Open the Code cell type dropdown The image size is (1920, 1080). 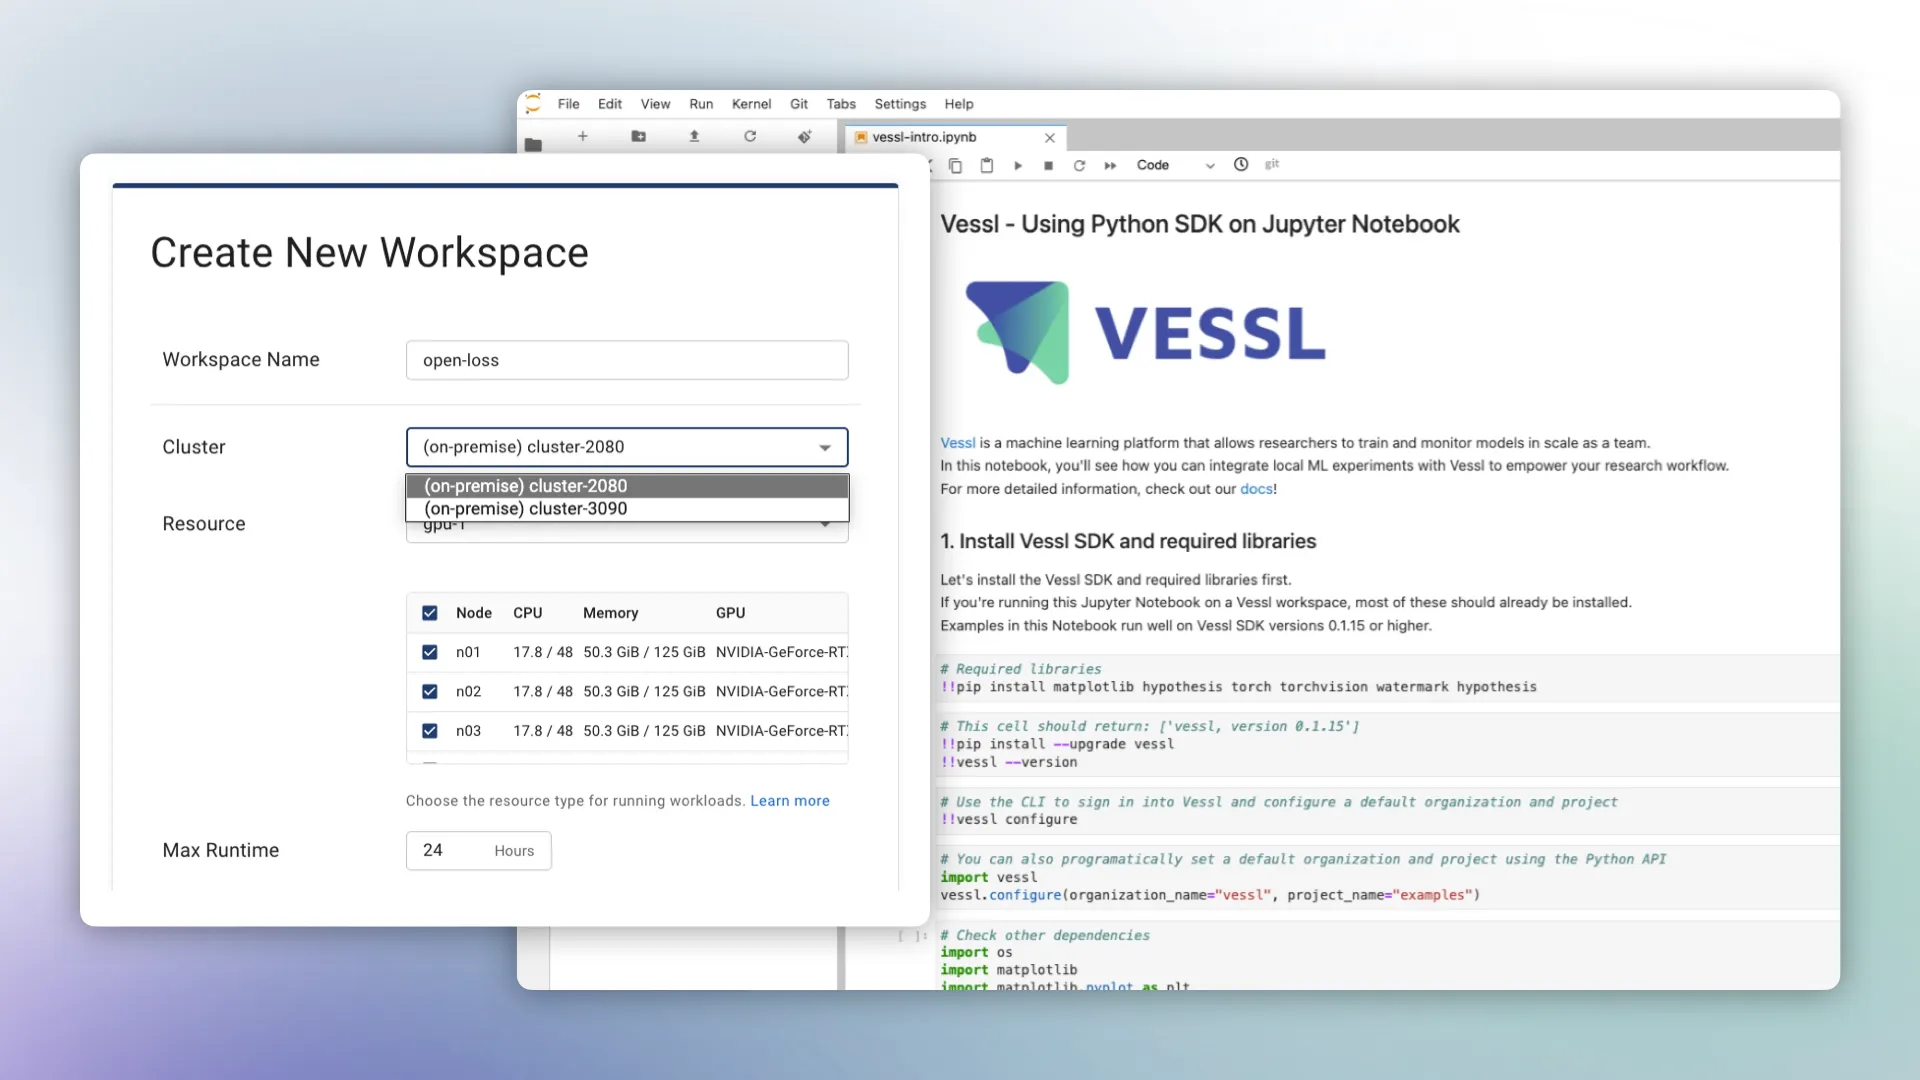[1175, 165]
